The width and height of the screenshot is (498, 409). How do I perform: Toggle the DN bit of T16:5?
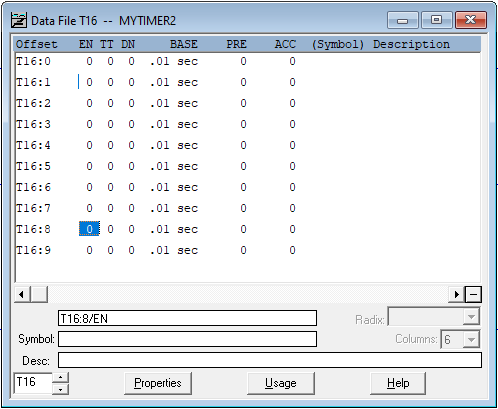[131, 166]
